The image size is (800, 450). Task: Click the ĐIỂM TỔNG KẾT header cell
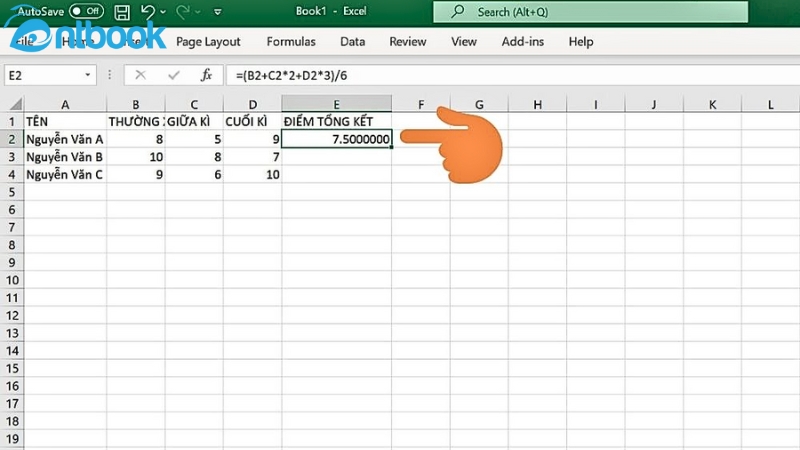click(337, 121)
